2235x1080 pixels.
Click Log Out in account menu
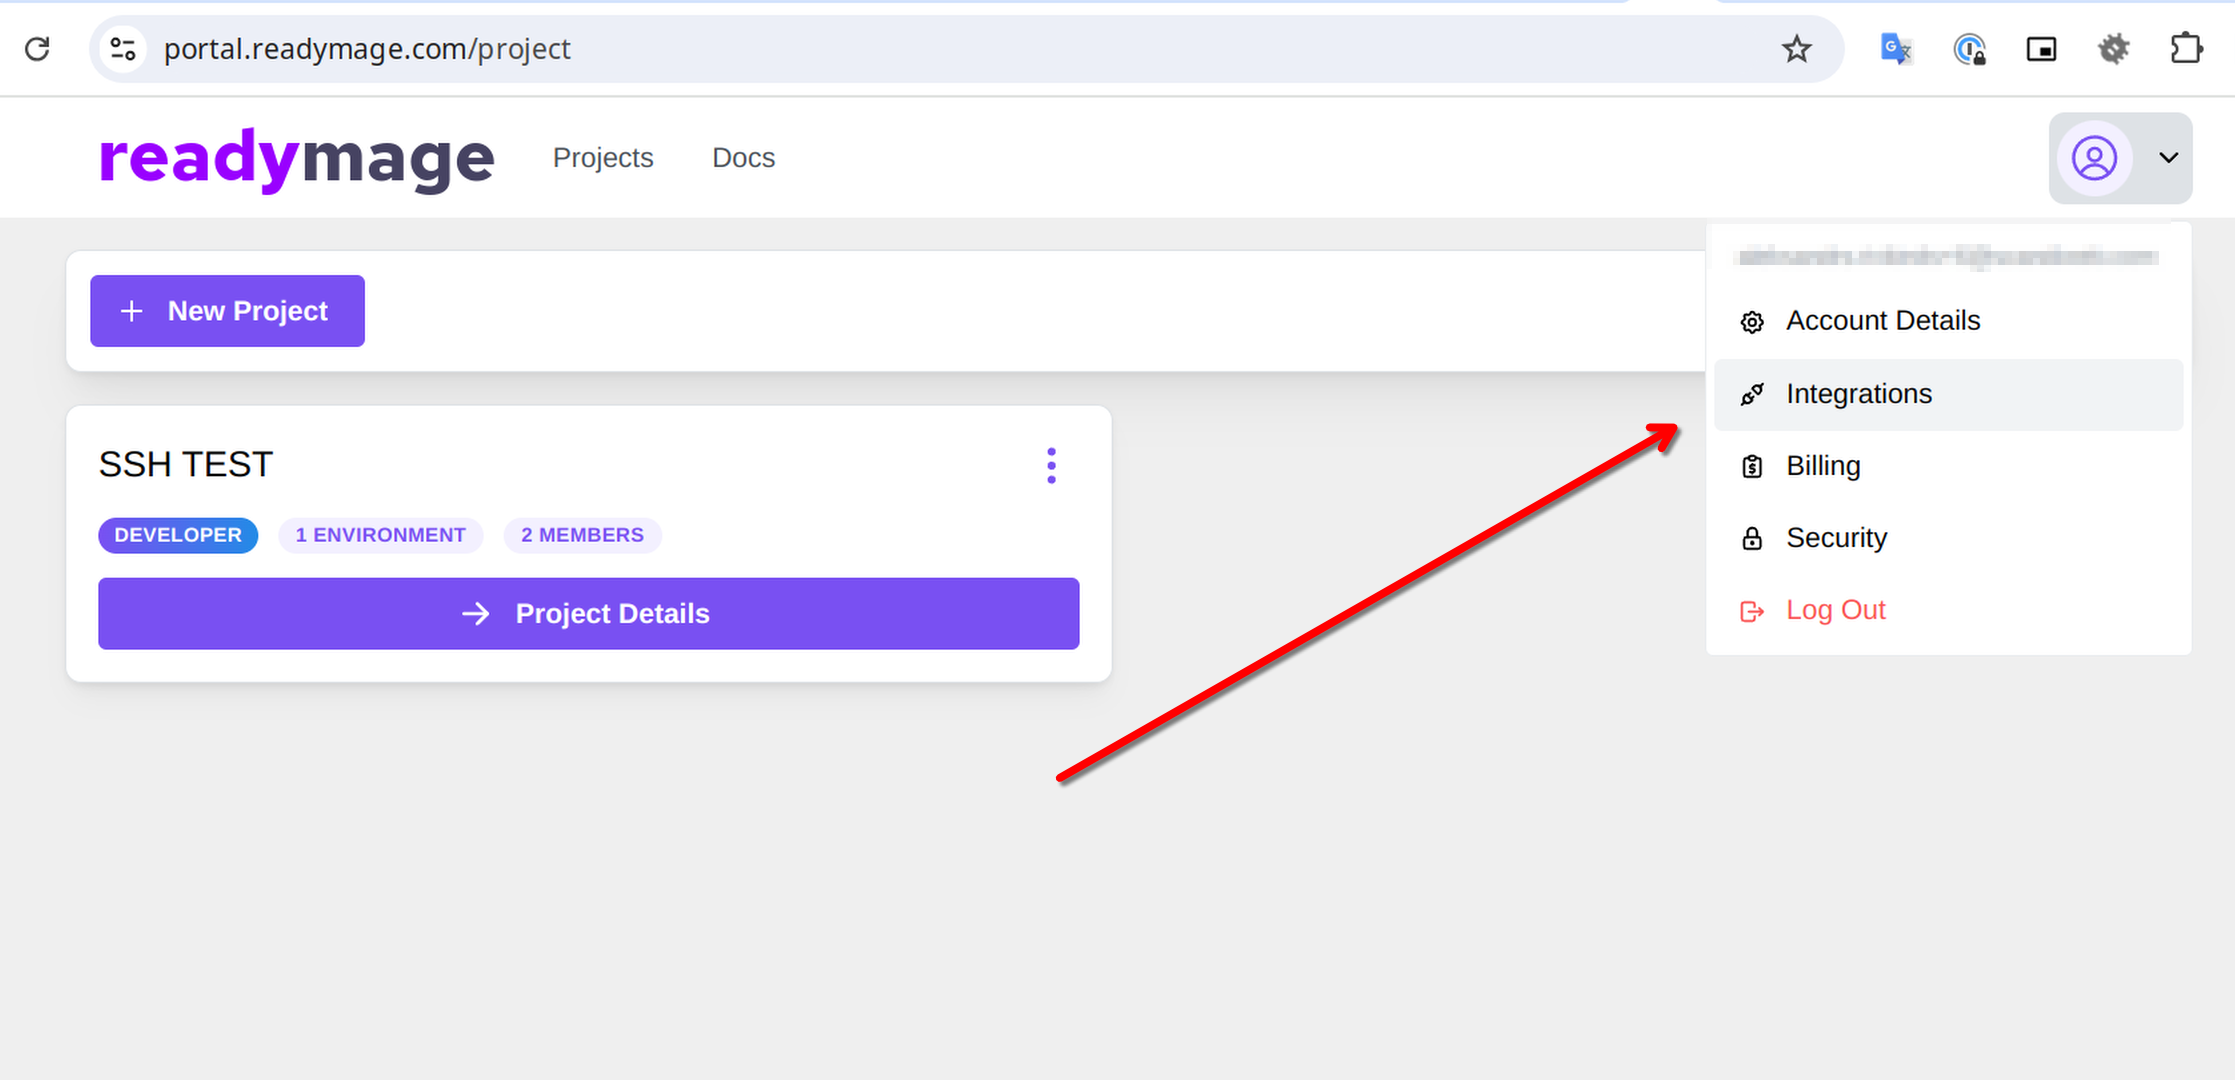tap(1835, 610)
